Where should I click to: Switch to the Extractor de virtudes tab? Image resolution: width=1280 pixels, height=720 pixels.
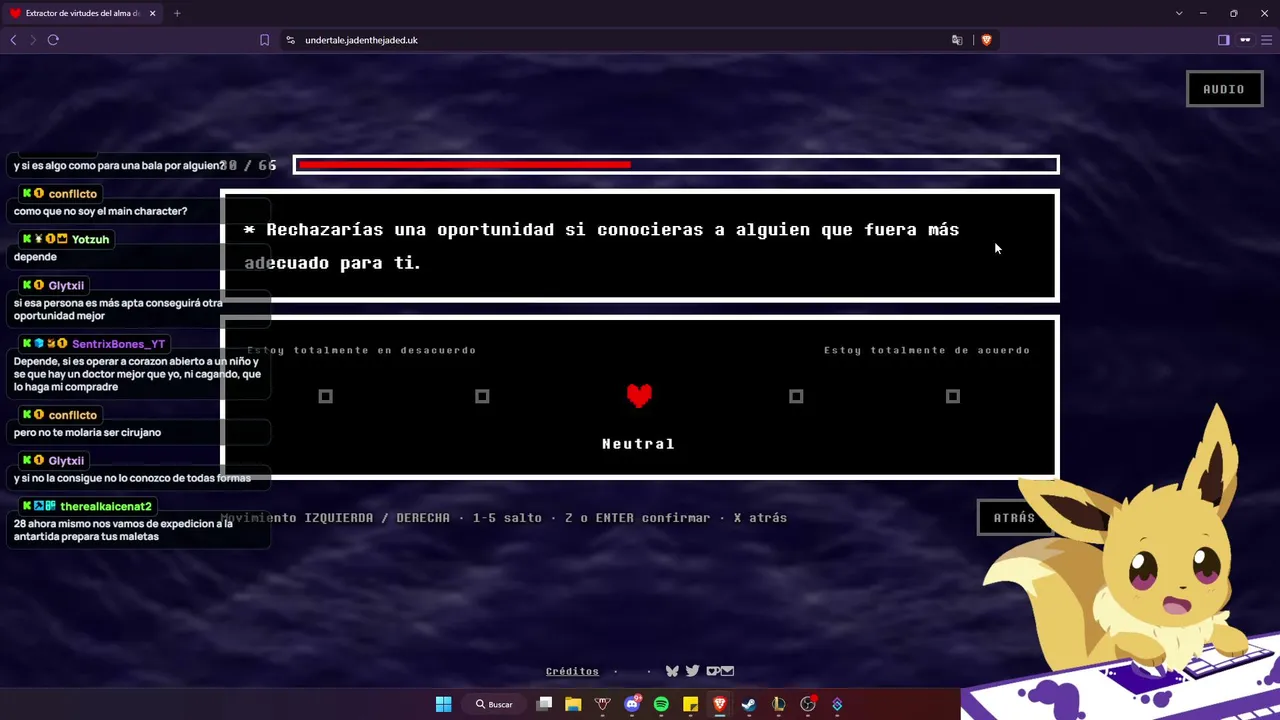coord(82,13)
